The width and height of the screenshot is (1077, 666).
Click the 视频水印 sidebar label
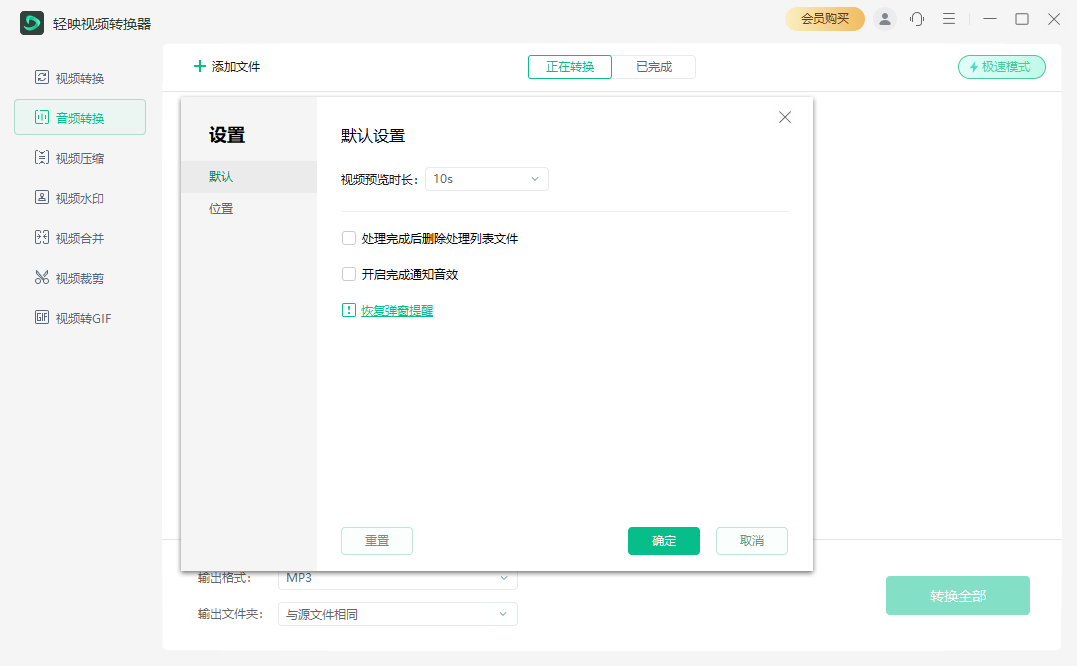[80, 198]
